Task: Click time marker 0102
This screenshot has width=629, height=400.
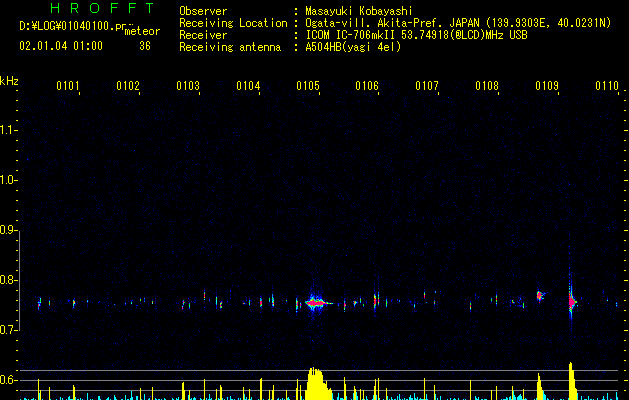Action: [x=128, y=85]
